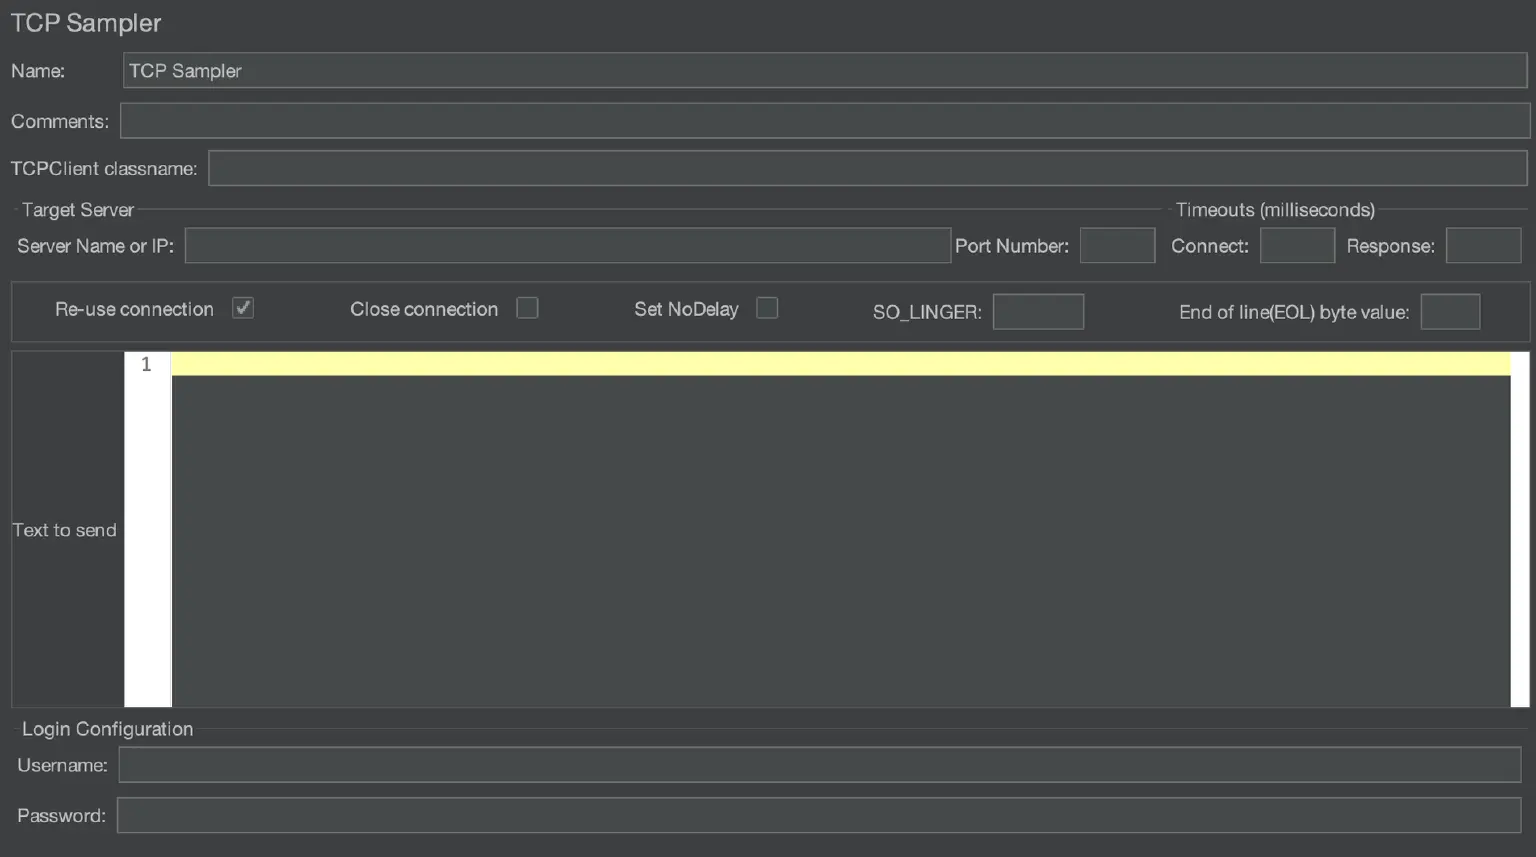Enable Set NoDelay
Screen dimensions: 1536x857
click(x=766, y=308)
